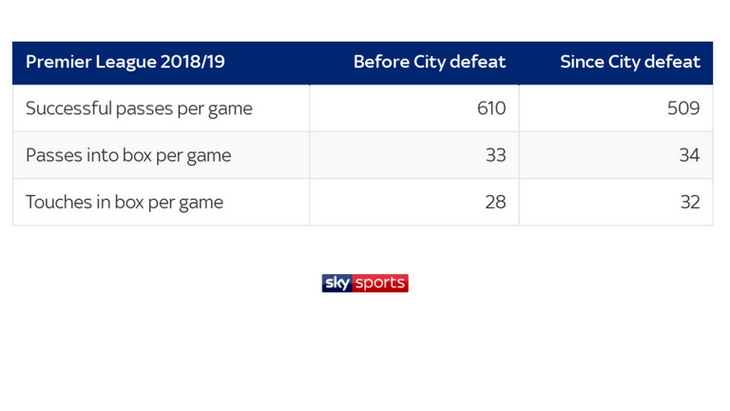The image size is (730, 411).
Task: Click the 'Successful passes per game' row label
Action: [x=139, y=109]
